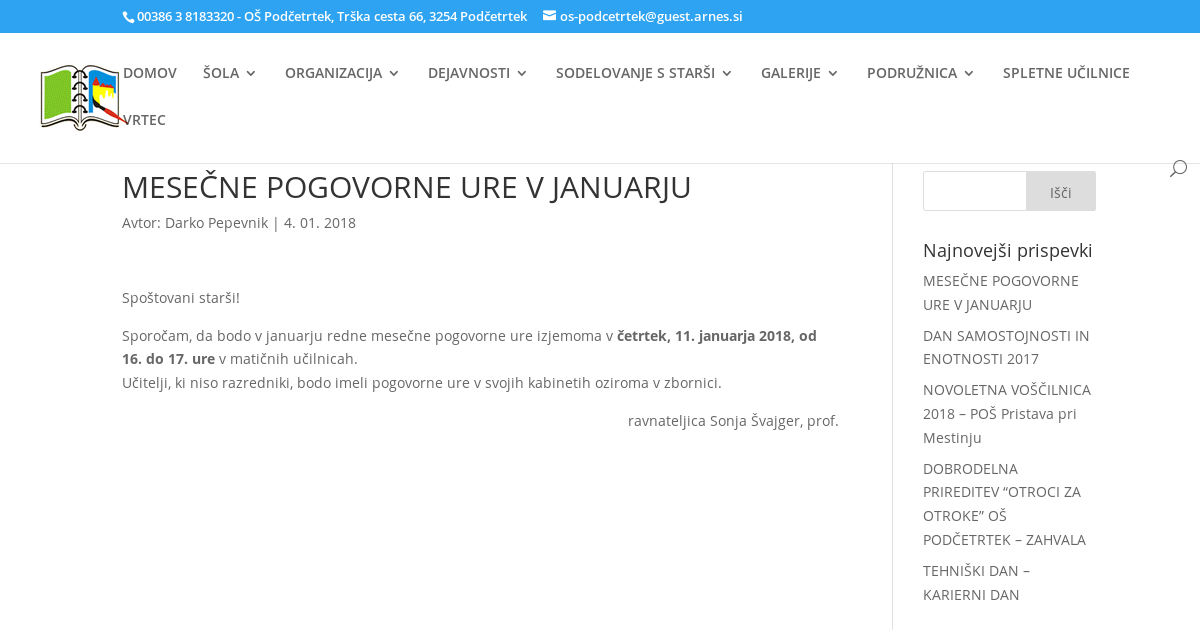Go to DOMOV menu item

[x=150, y=73]
